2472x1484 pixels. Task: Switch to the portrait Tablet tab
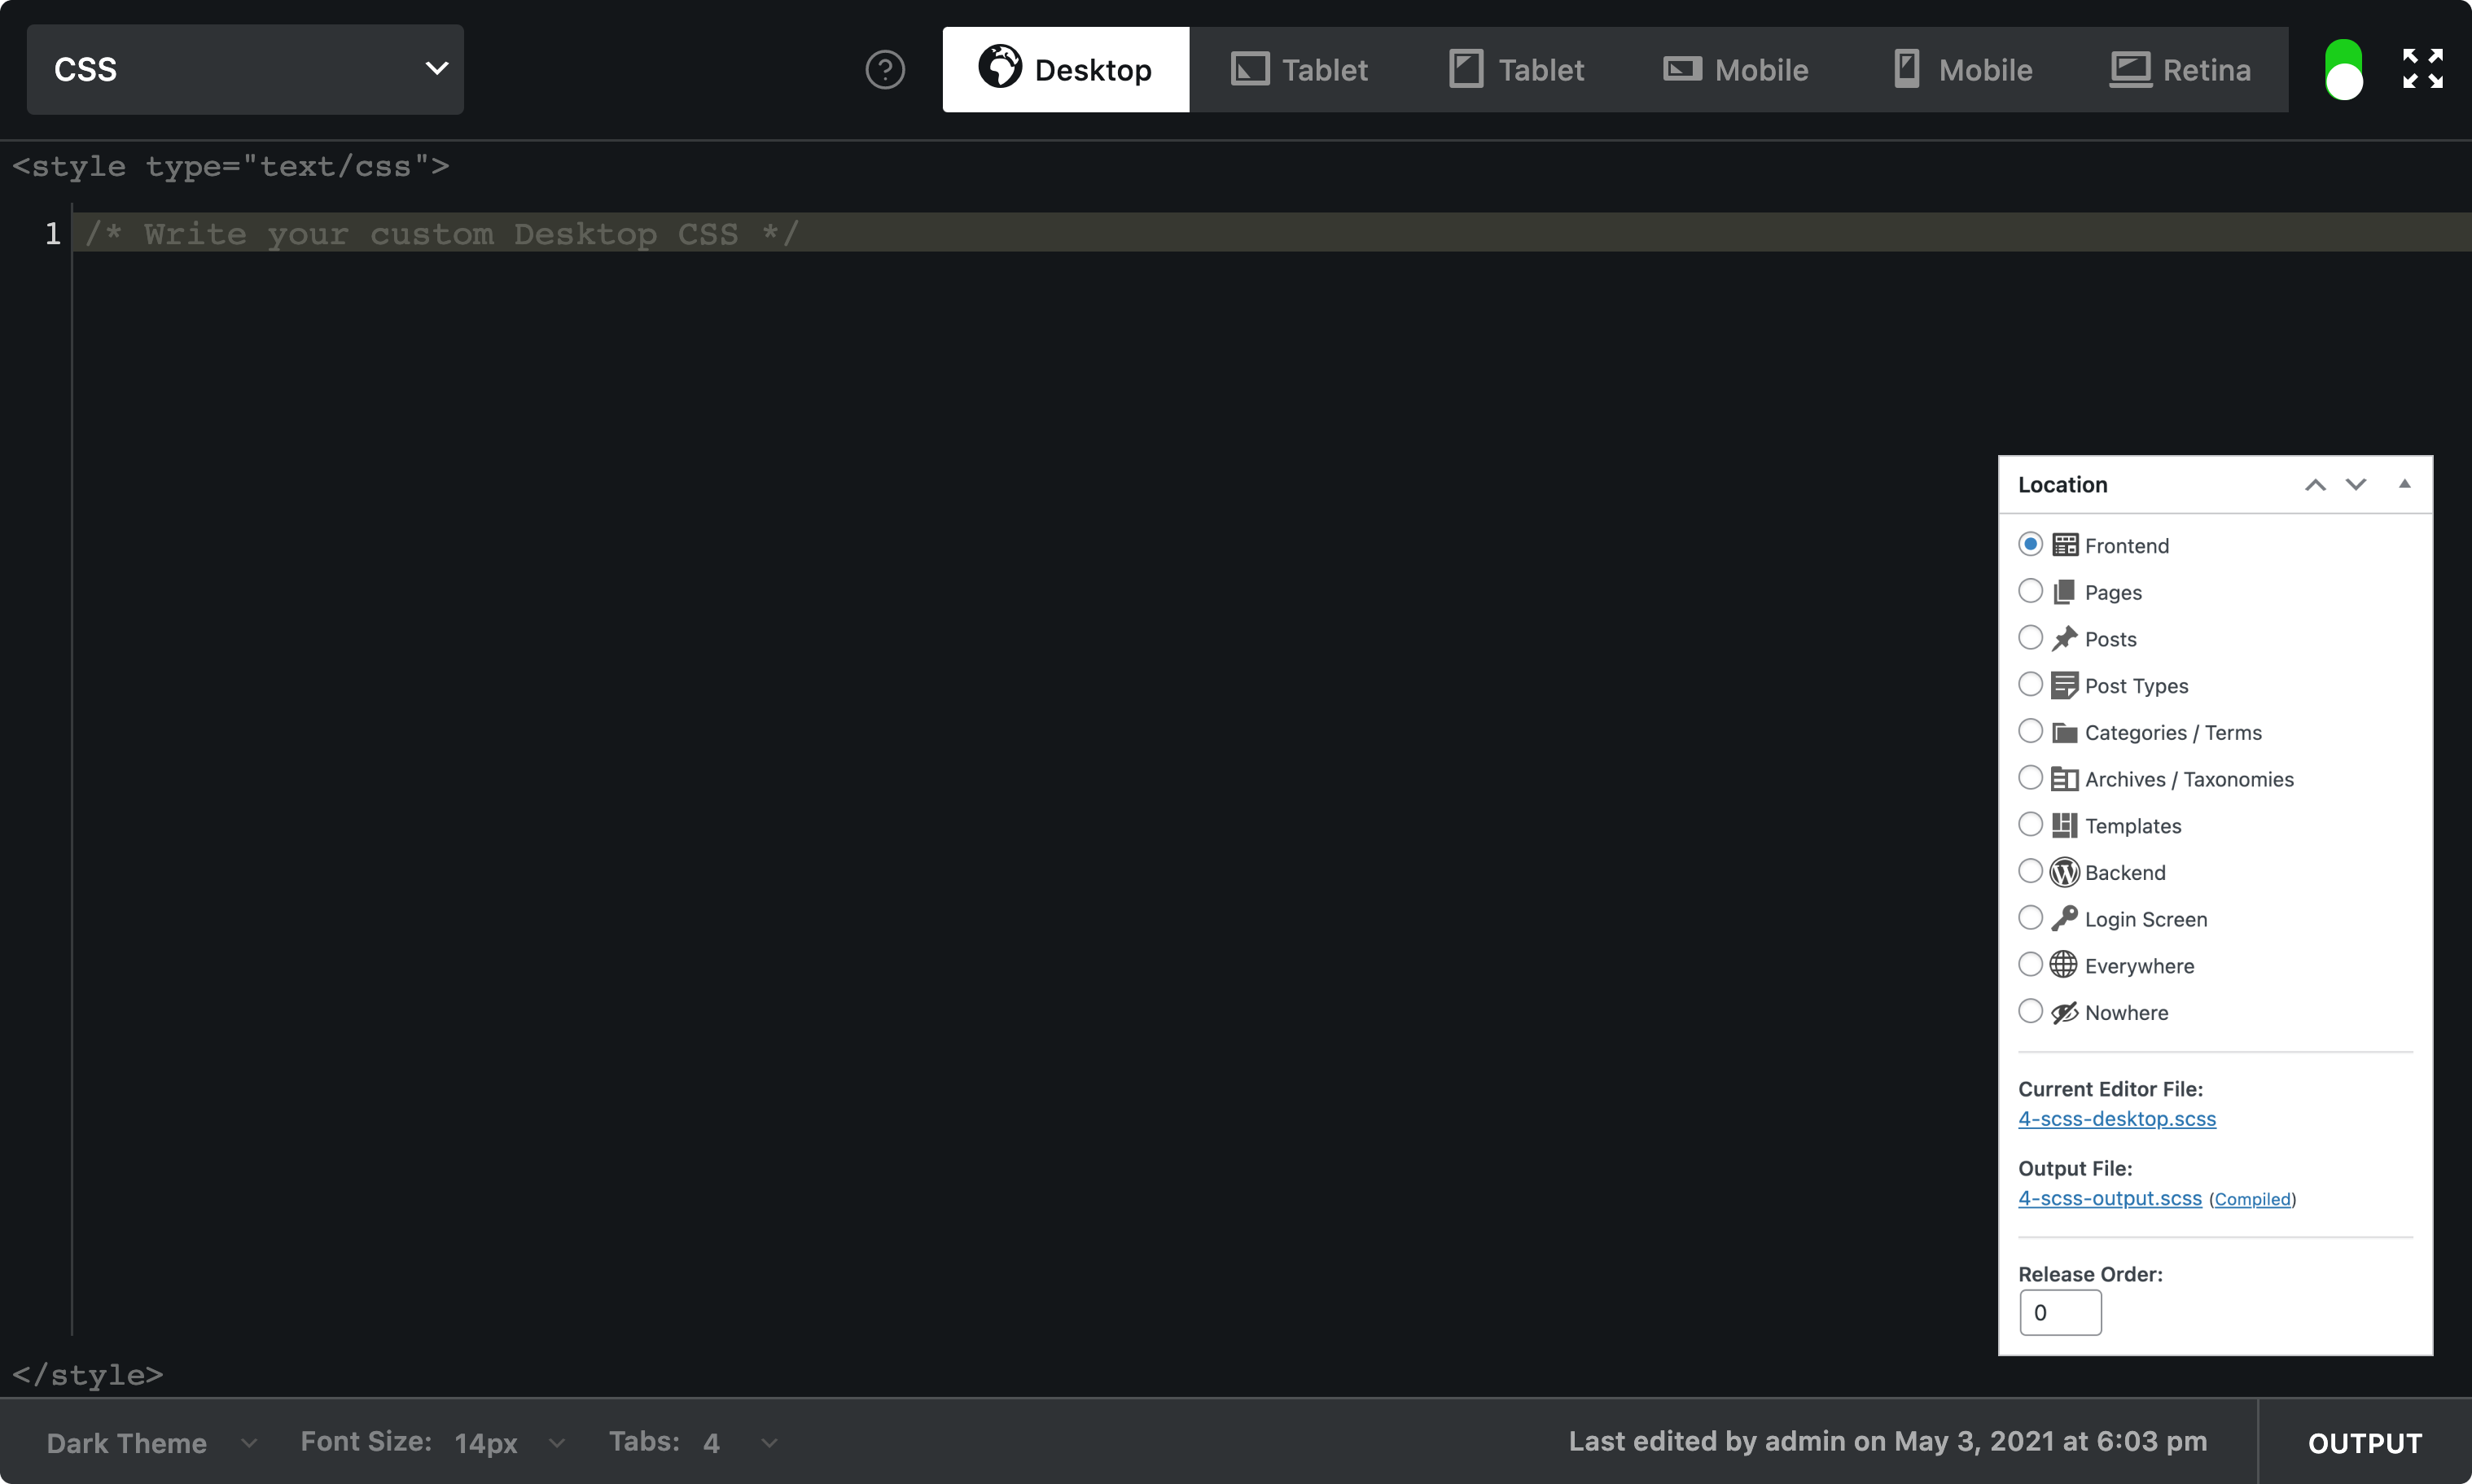(x=1513, y=69)
